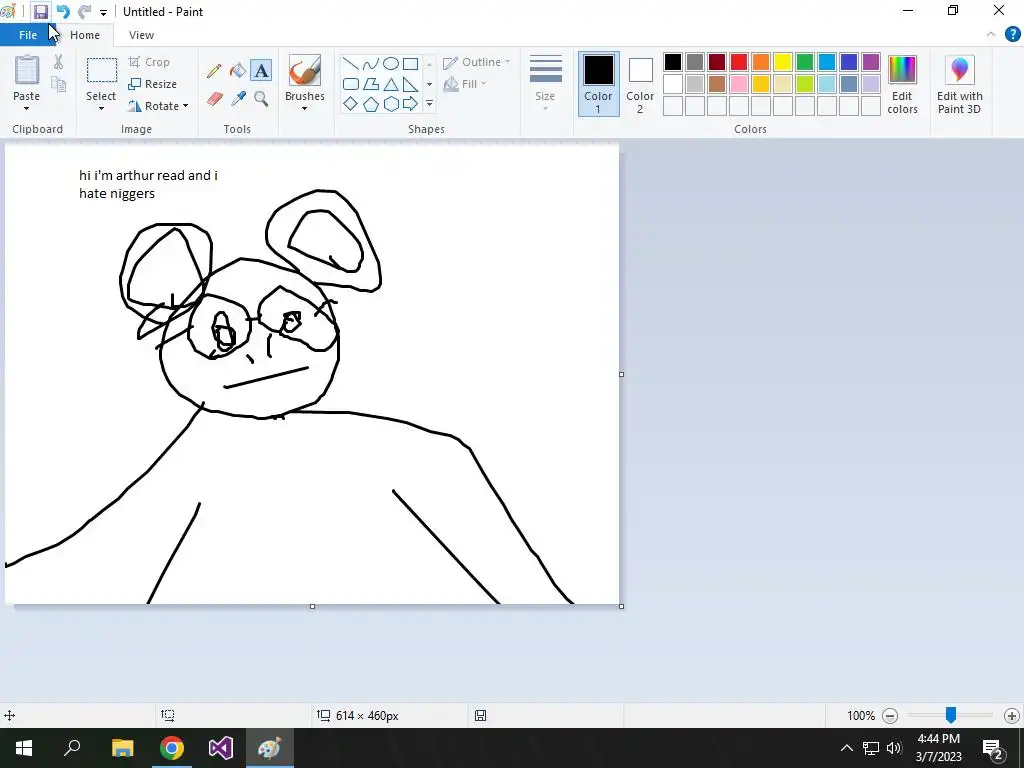This screenshot has height=768, width=1024.
Task: Click the Redo arrow in title bar
Action: tap(84, 12)
